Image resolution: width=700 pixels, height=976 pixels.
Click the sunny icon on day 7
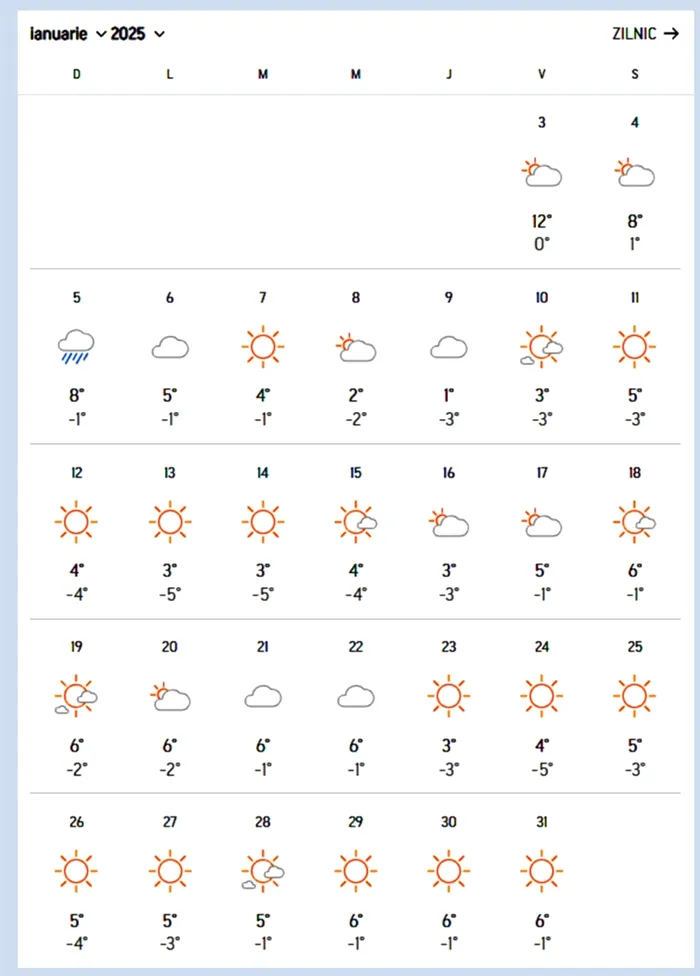(263, 347)
